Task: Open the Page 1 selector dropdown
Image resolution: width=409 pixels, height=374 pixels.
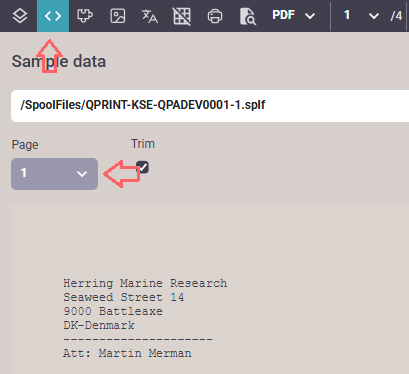Action: click(x=54, y=174)
